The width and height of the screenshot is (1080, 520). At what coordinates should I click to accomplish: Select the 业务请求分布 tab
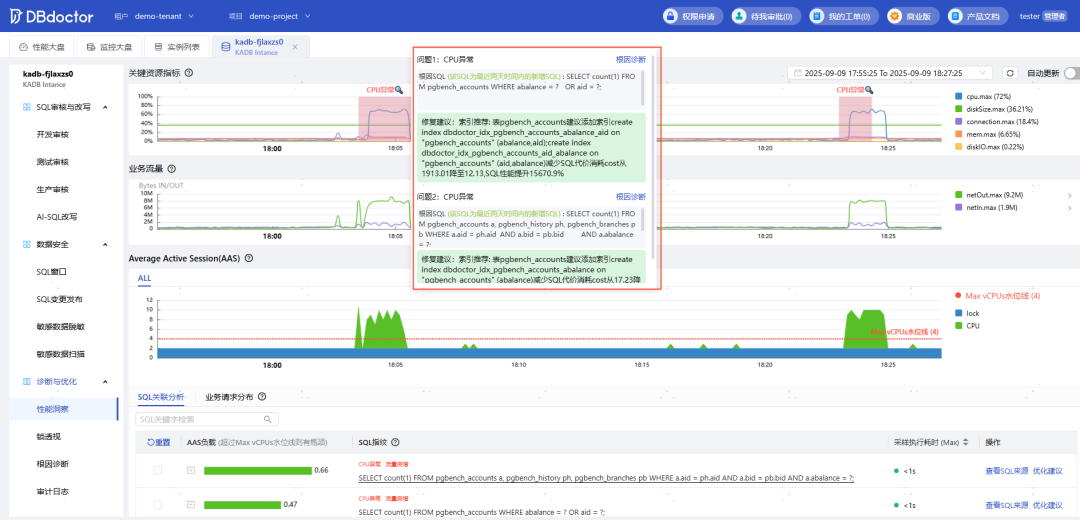pos(229,397)
